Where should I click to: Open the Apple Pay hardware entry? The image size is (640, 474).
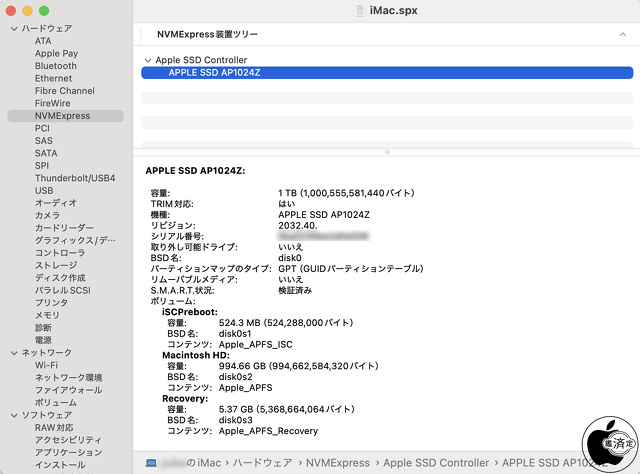click(x=56, y=53)
